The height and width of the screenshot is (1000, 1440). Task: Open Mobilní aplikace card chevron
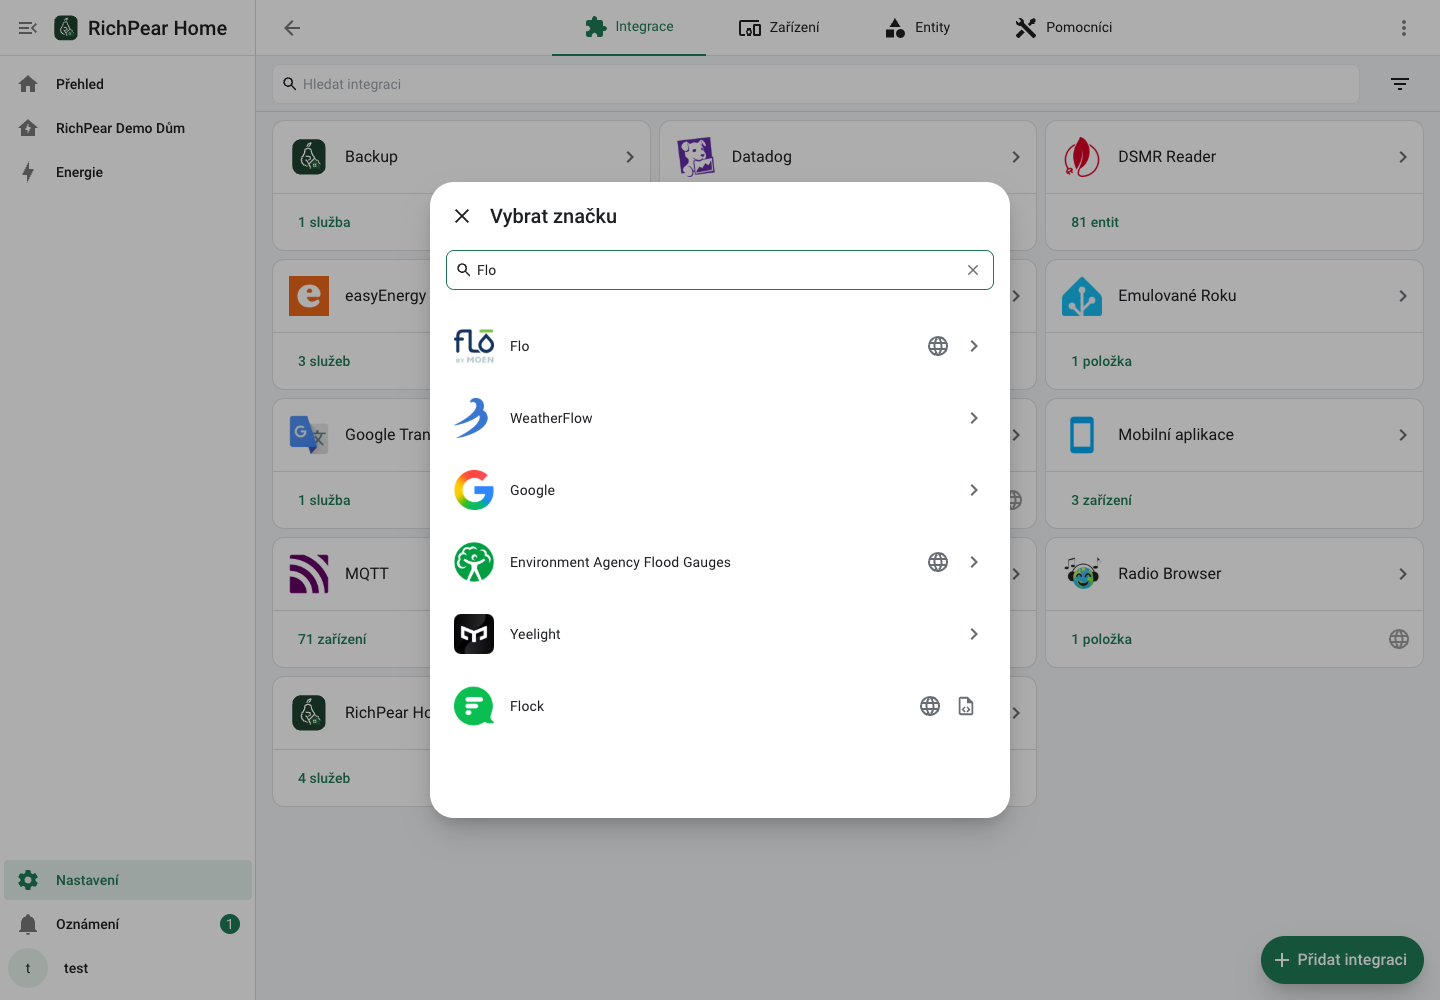click(1403, 435)
